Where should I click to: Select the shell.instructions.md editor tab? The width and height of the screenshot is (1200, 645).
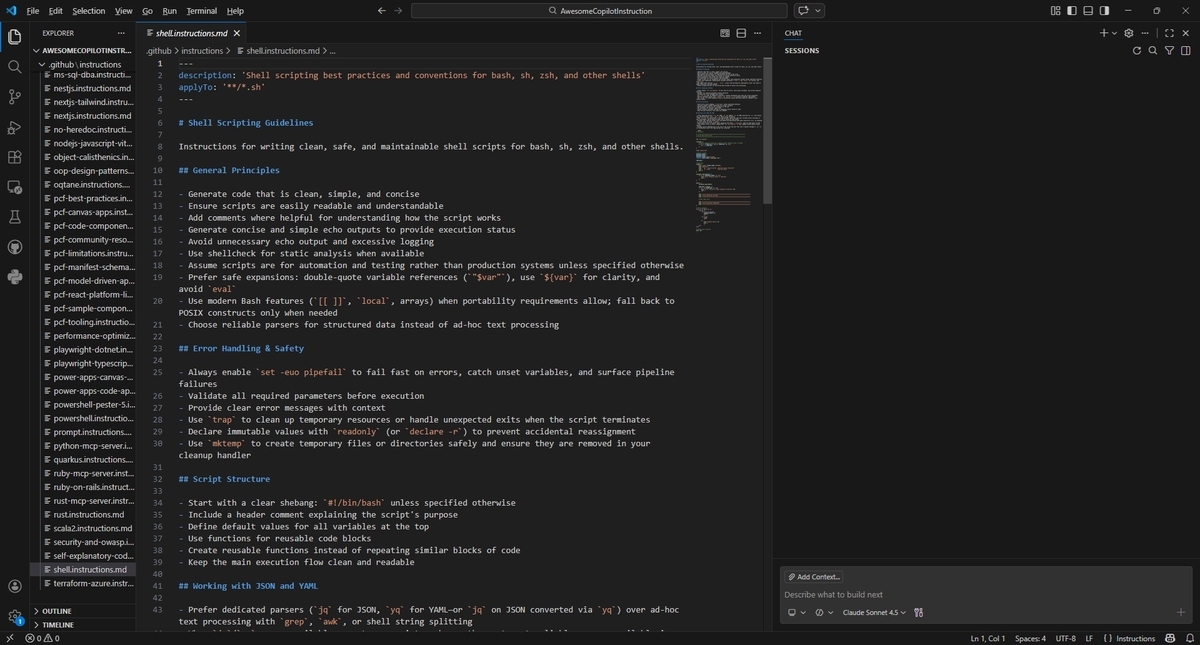tap(193, 33)
